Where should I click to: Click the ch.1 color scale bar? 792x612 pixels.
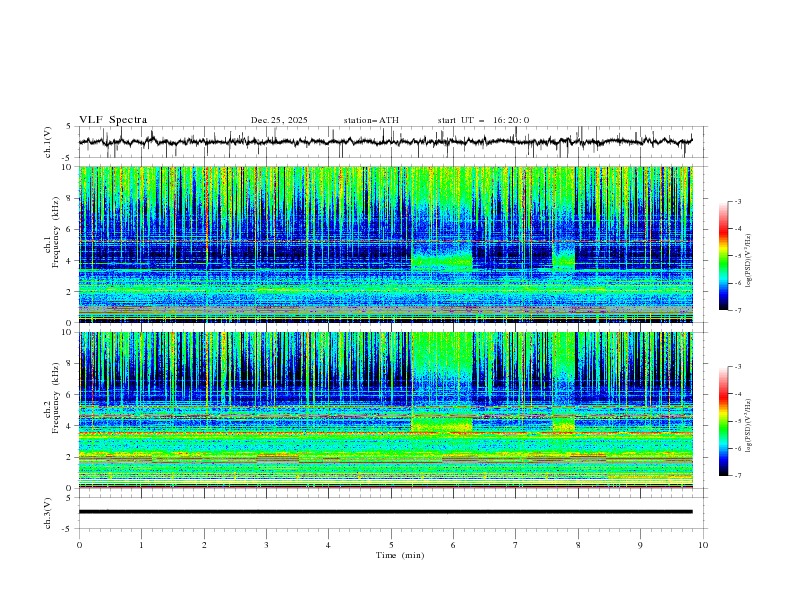pos(723,256)
